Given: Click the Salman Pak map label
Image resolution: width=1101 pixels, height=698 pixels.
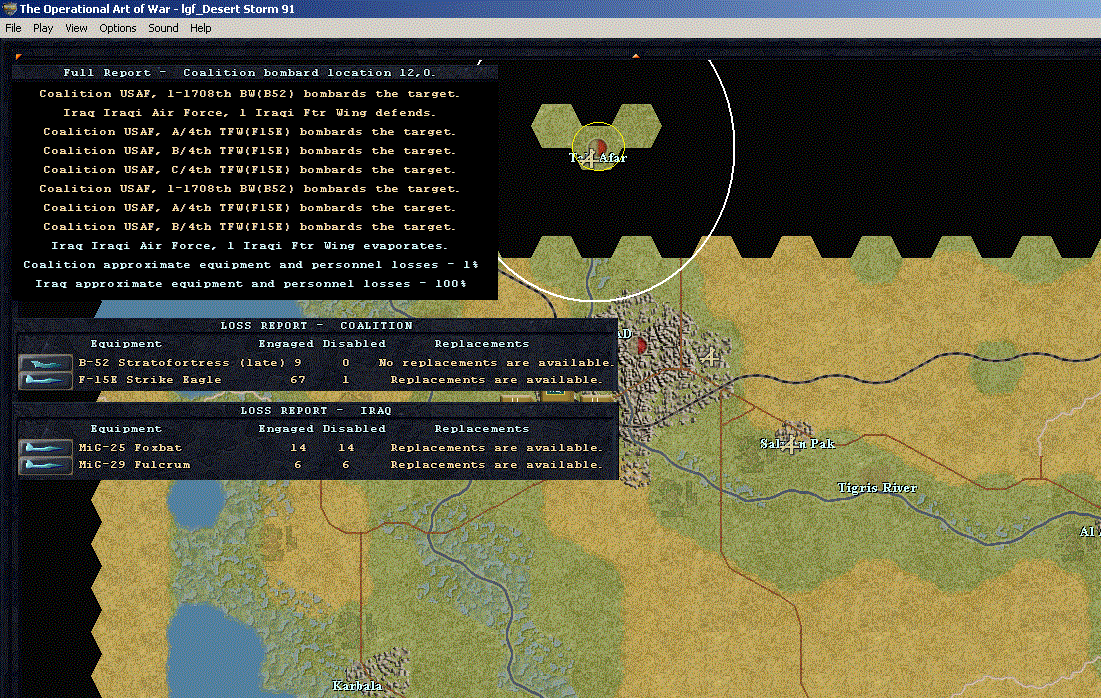Looking at the screenshot, I should click(x=798, y=444).
